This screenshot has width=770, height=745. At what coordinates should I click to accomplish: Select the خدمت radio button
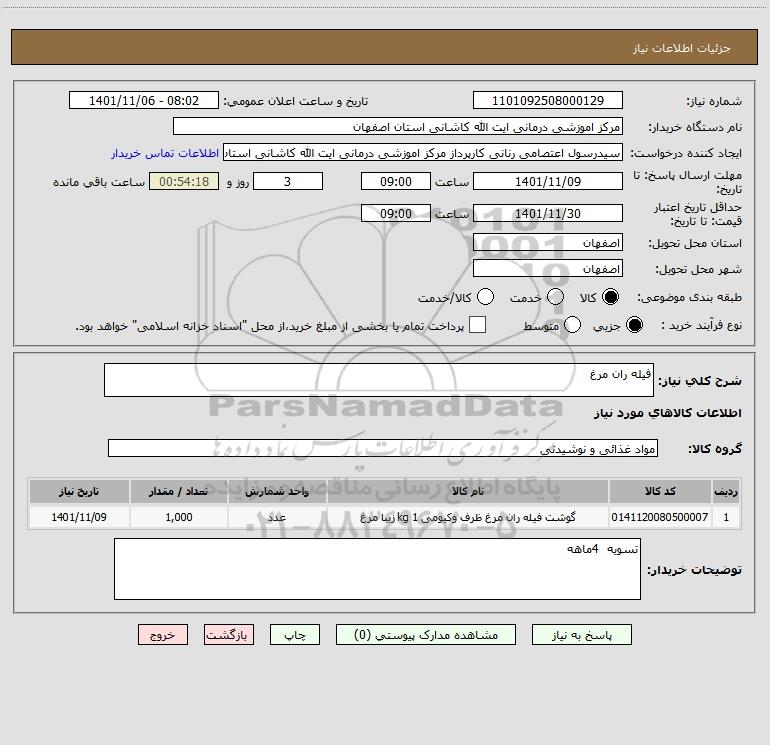click(x=555, y=297)
